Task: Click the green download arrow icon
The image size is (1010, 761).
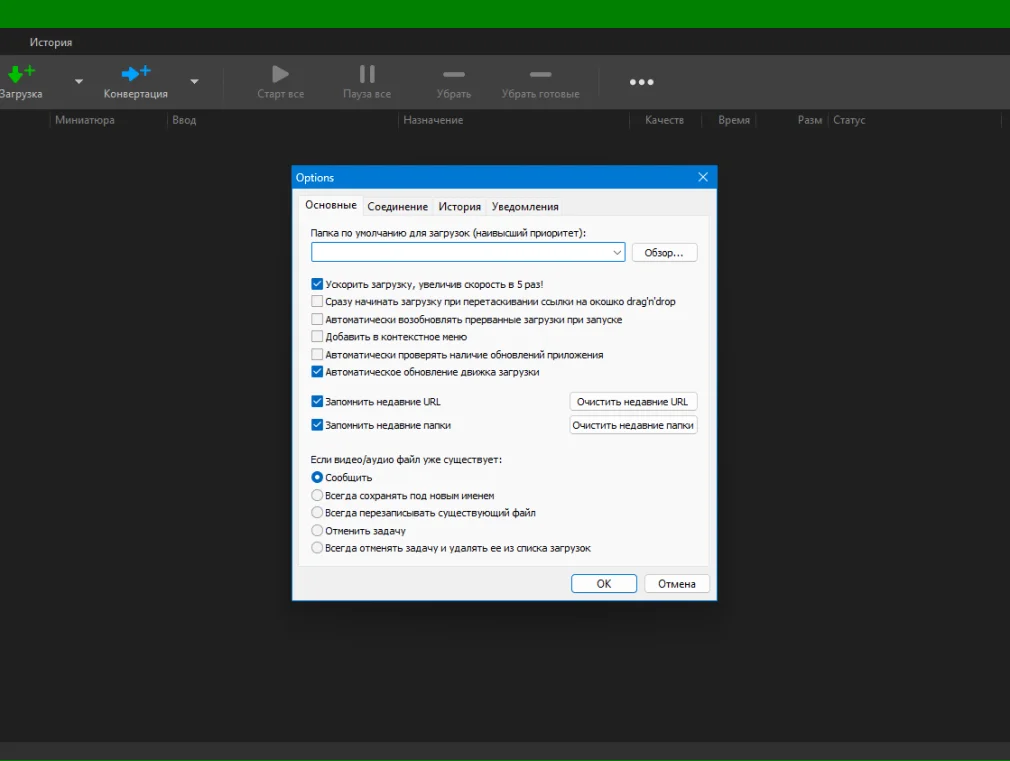Action: click(20, 74)
